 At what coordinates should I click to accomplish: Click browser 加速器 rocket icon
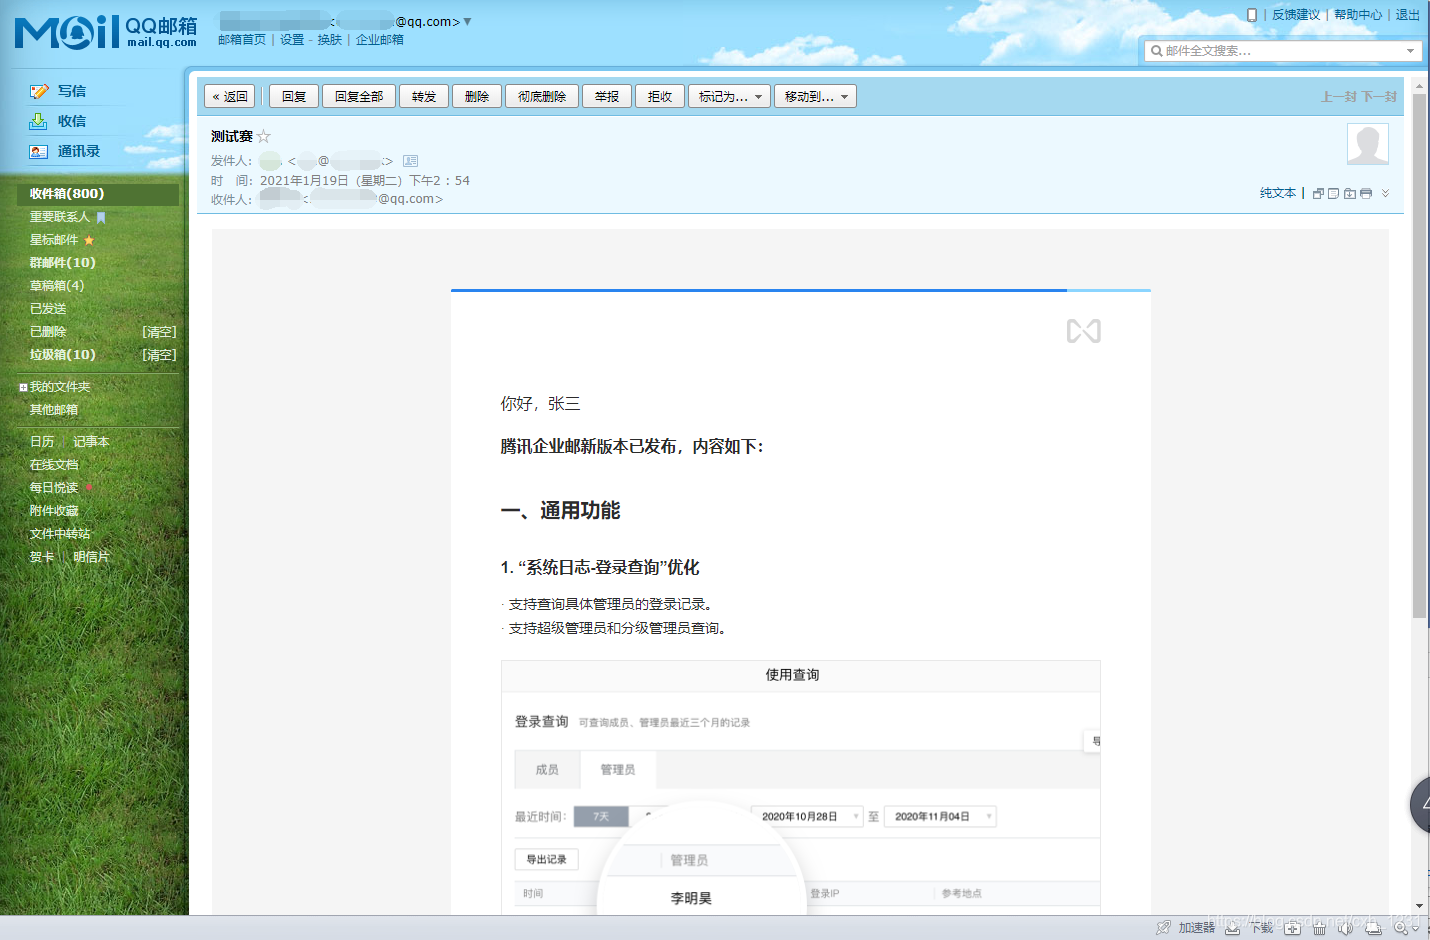pos(1163,928)
